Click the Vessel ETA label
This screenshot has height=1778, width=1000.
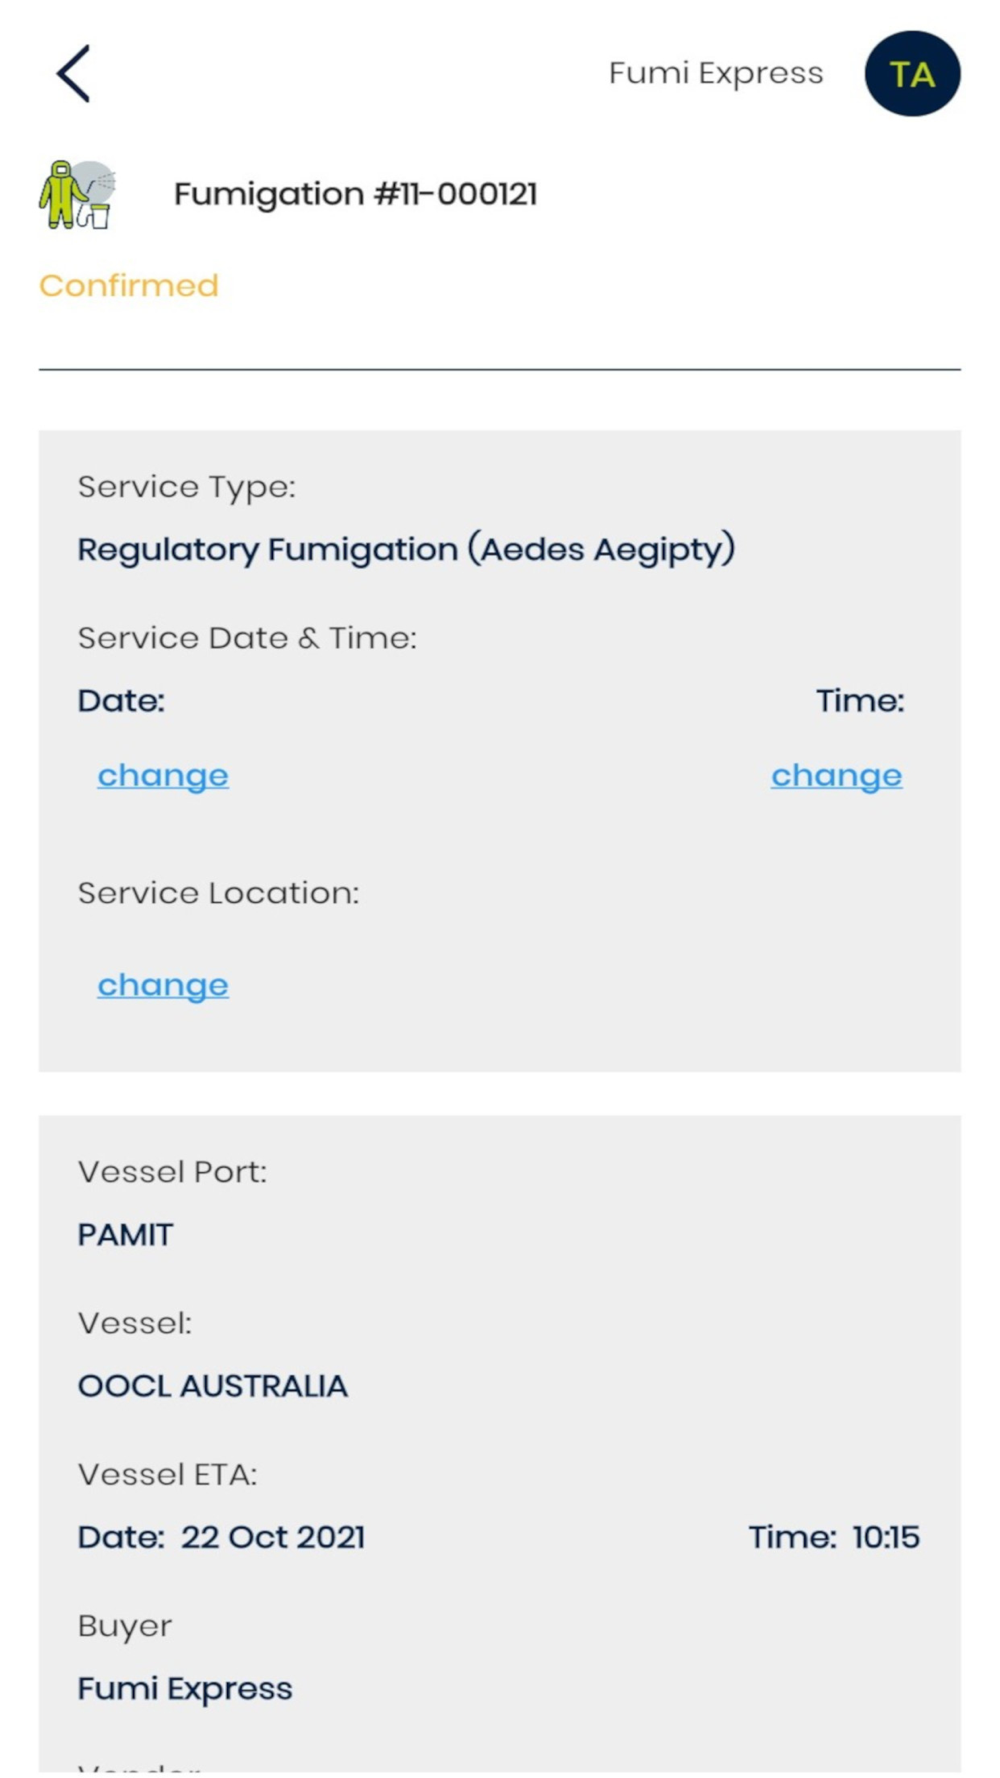pyautogui.click(x=167, y=1474)
